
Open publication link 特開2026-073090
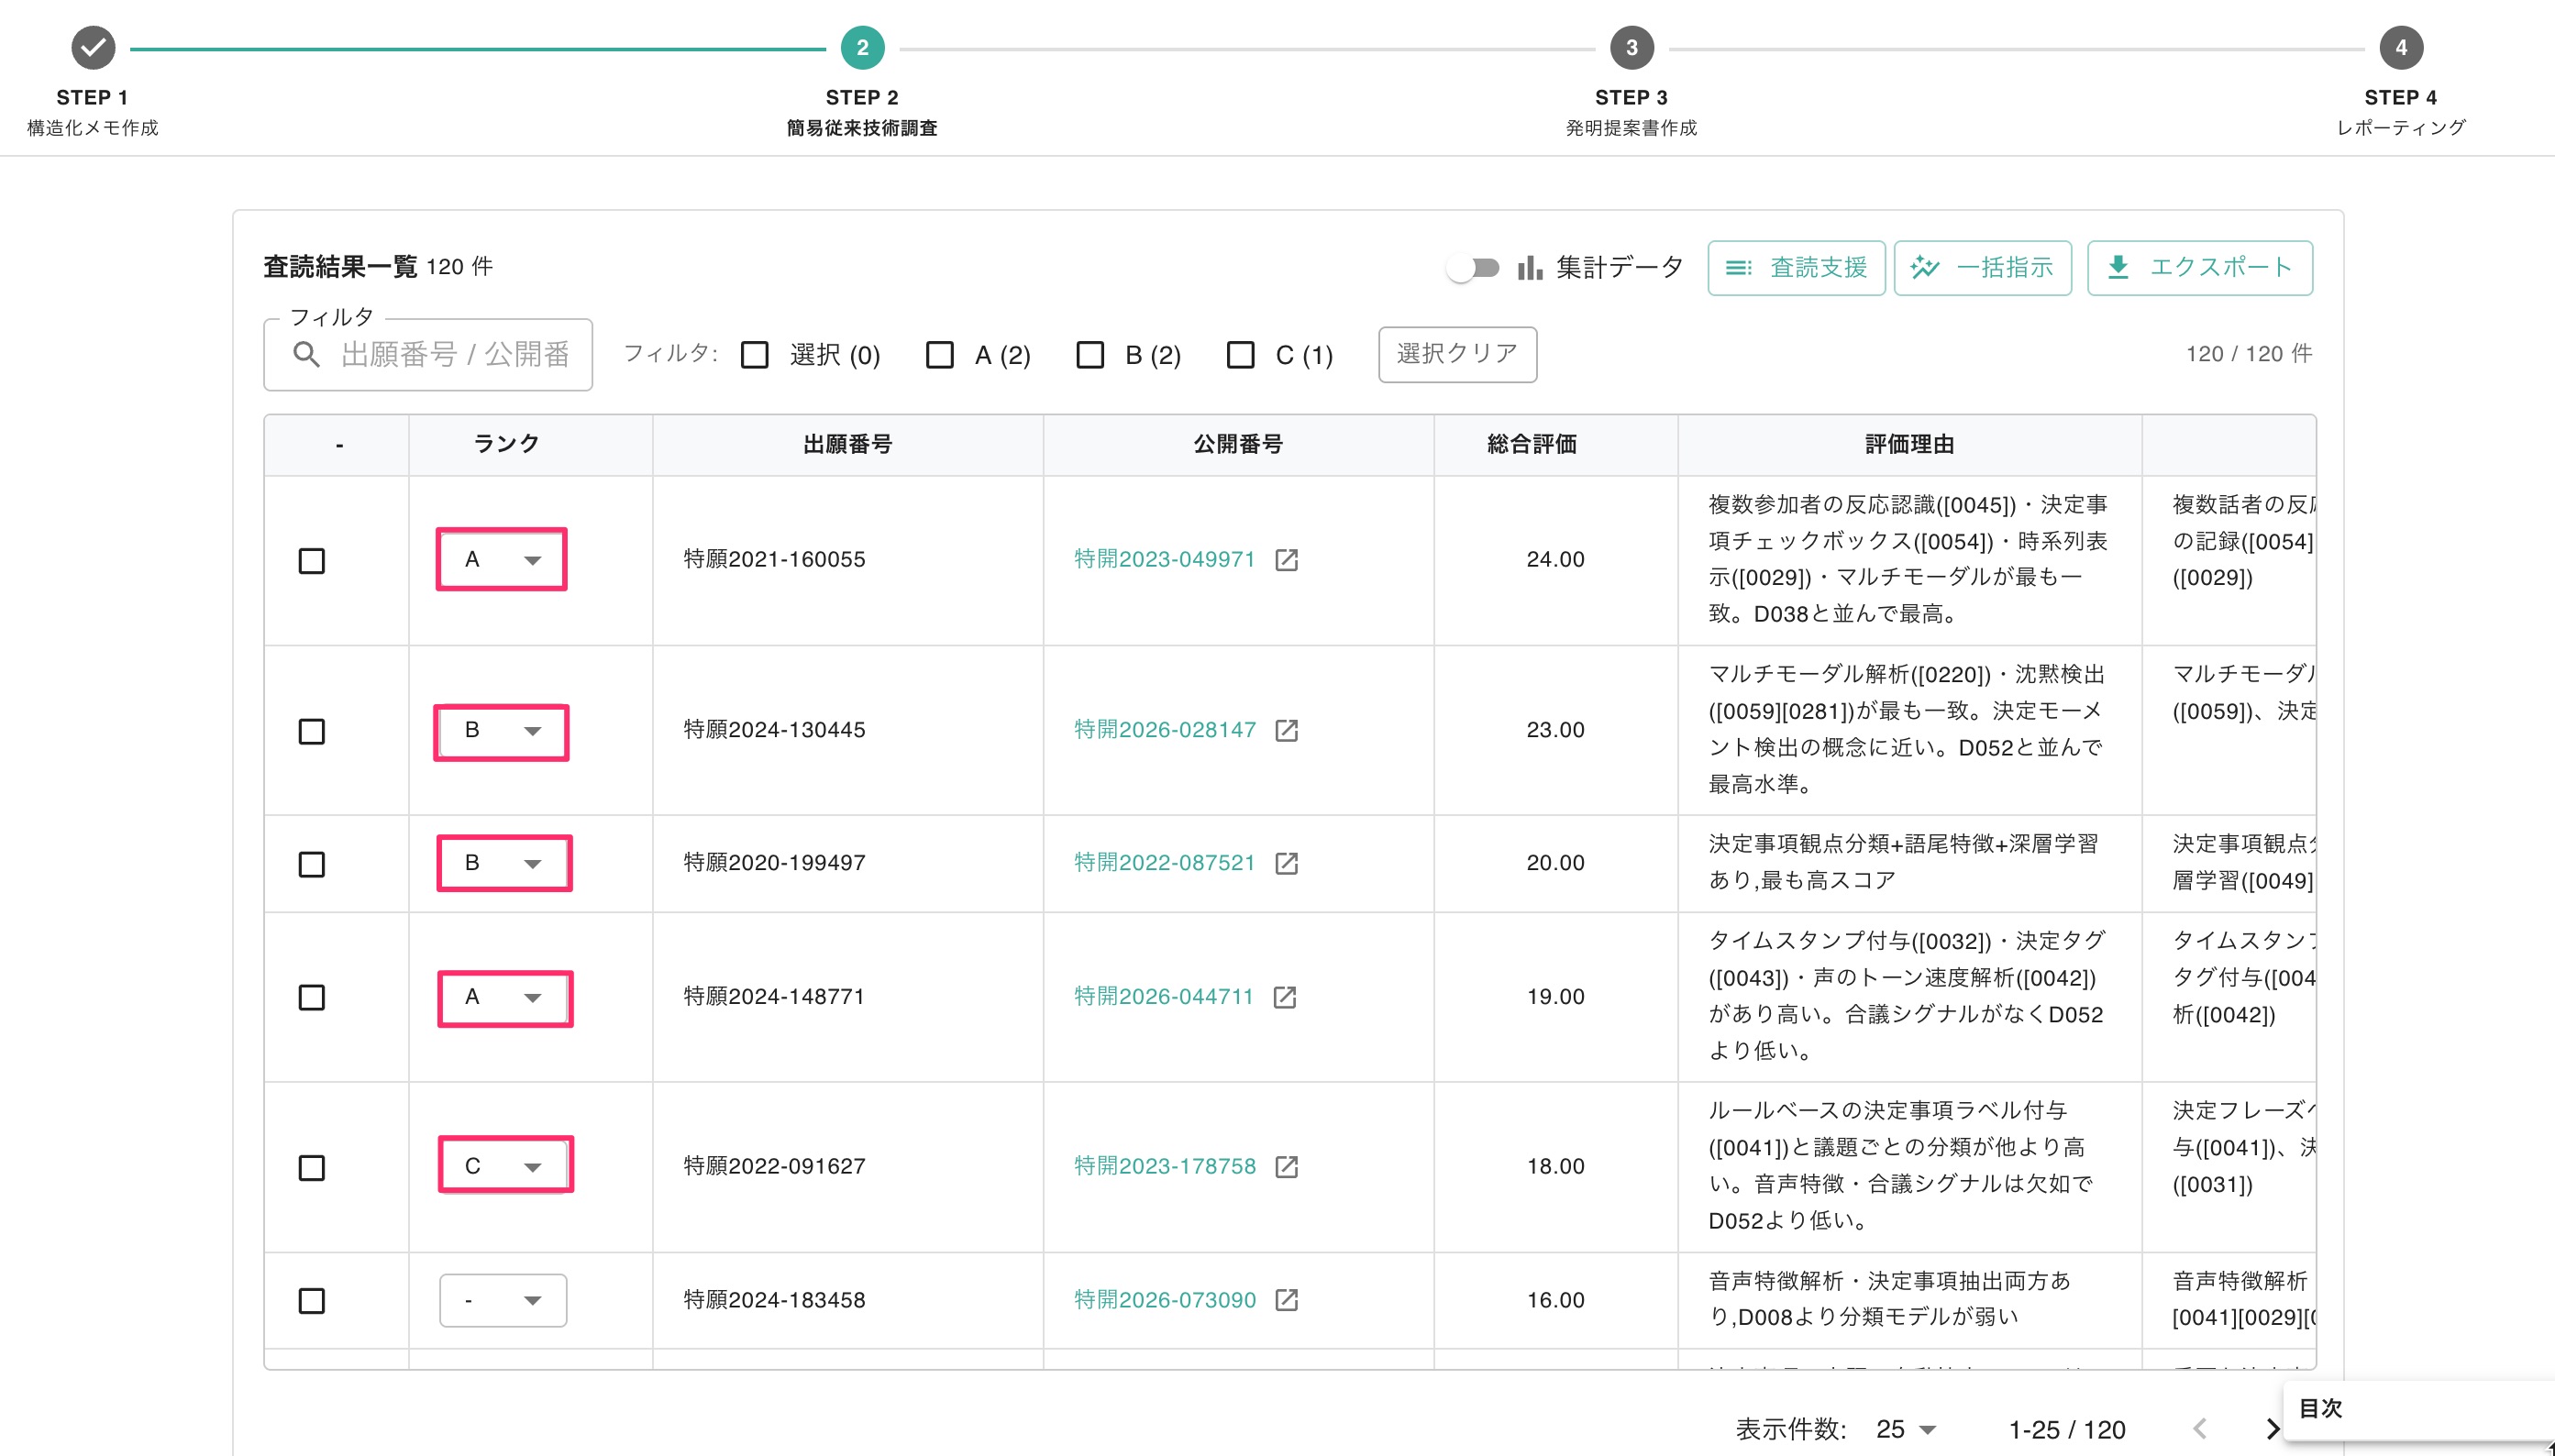pyautogui.click(x=1164, y=1300)
